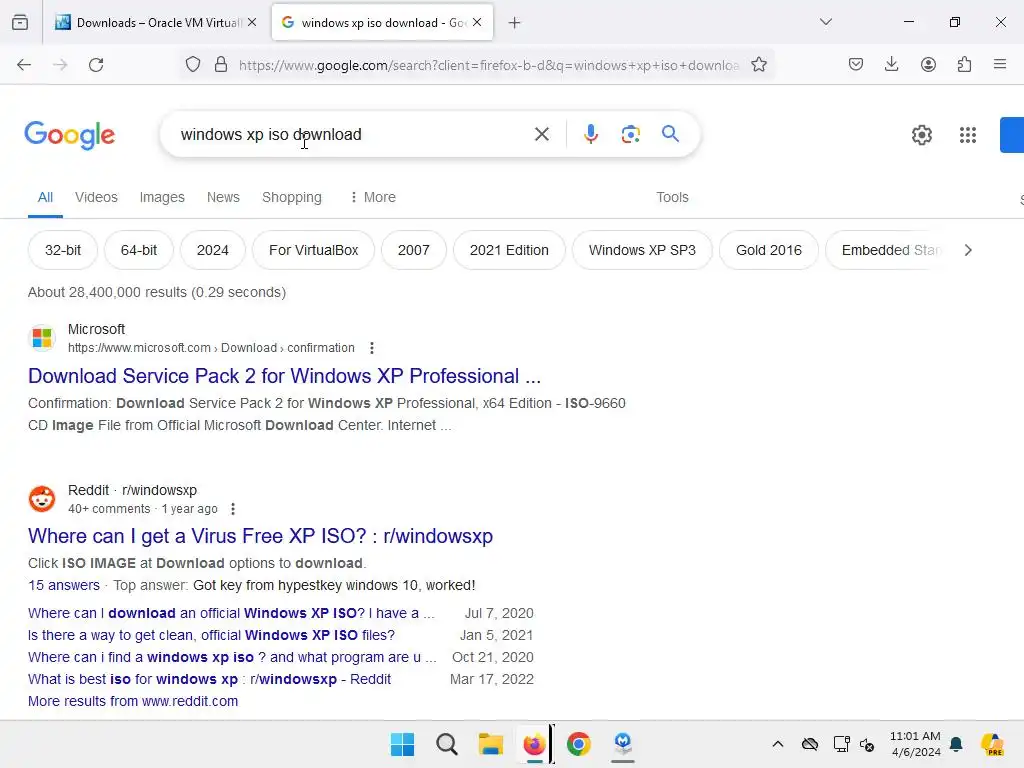Image resolution: width=1024 pixels, height=768 pixels.
Task: Open Firefox View tab list icon
Action: (20, 23)
